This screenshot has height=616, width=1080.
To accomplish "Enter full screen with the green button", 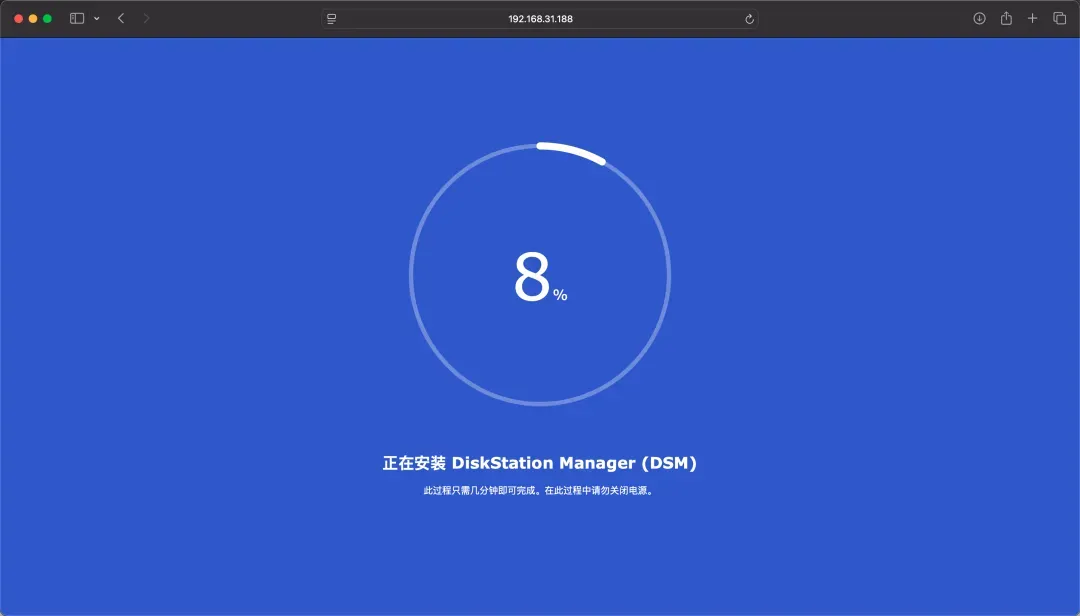I will pyautogui.click(x=48, y=19).
